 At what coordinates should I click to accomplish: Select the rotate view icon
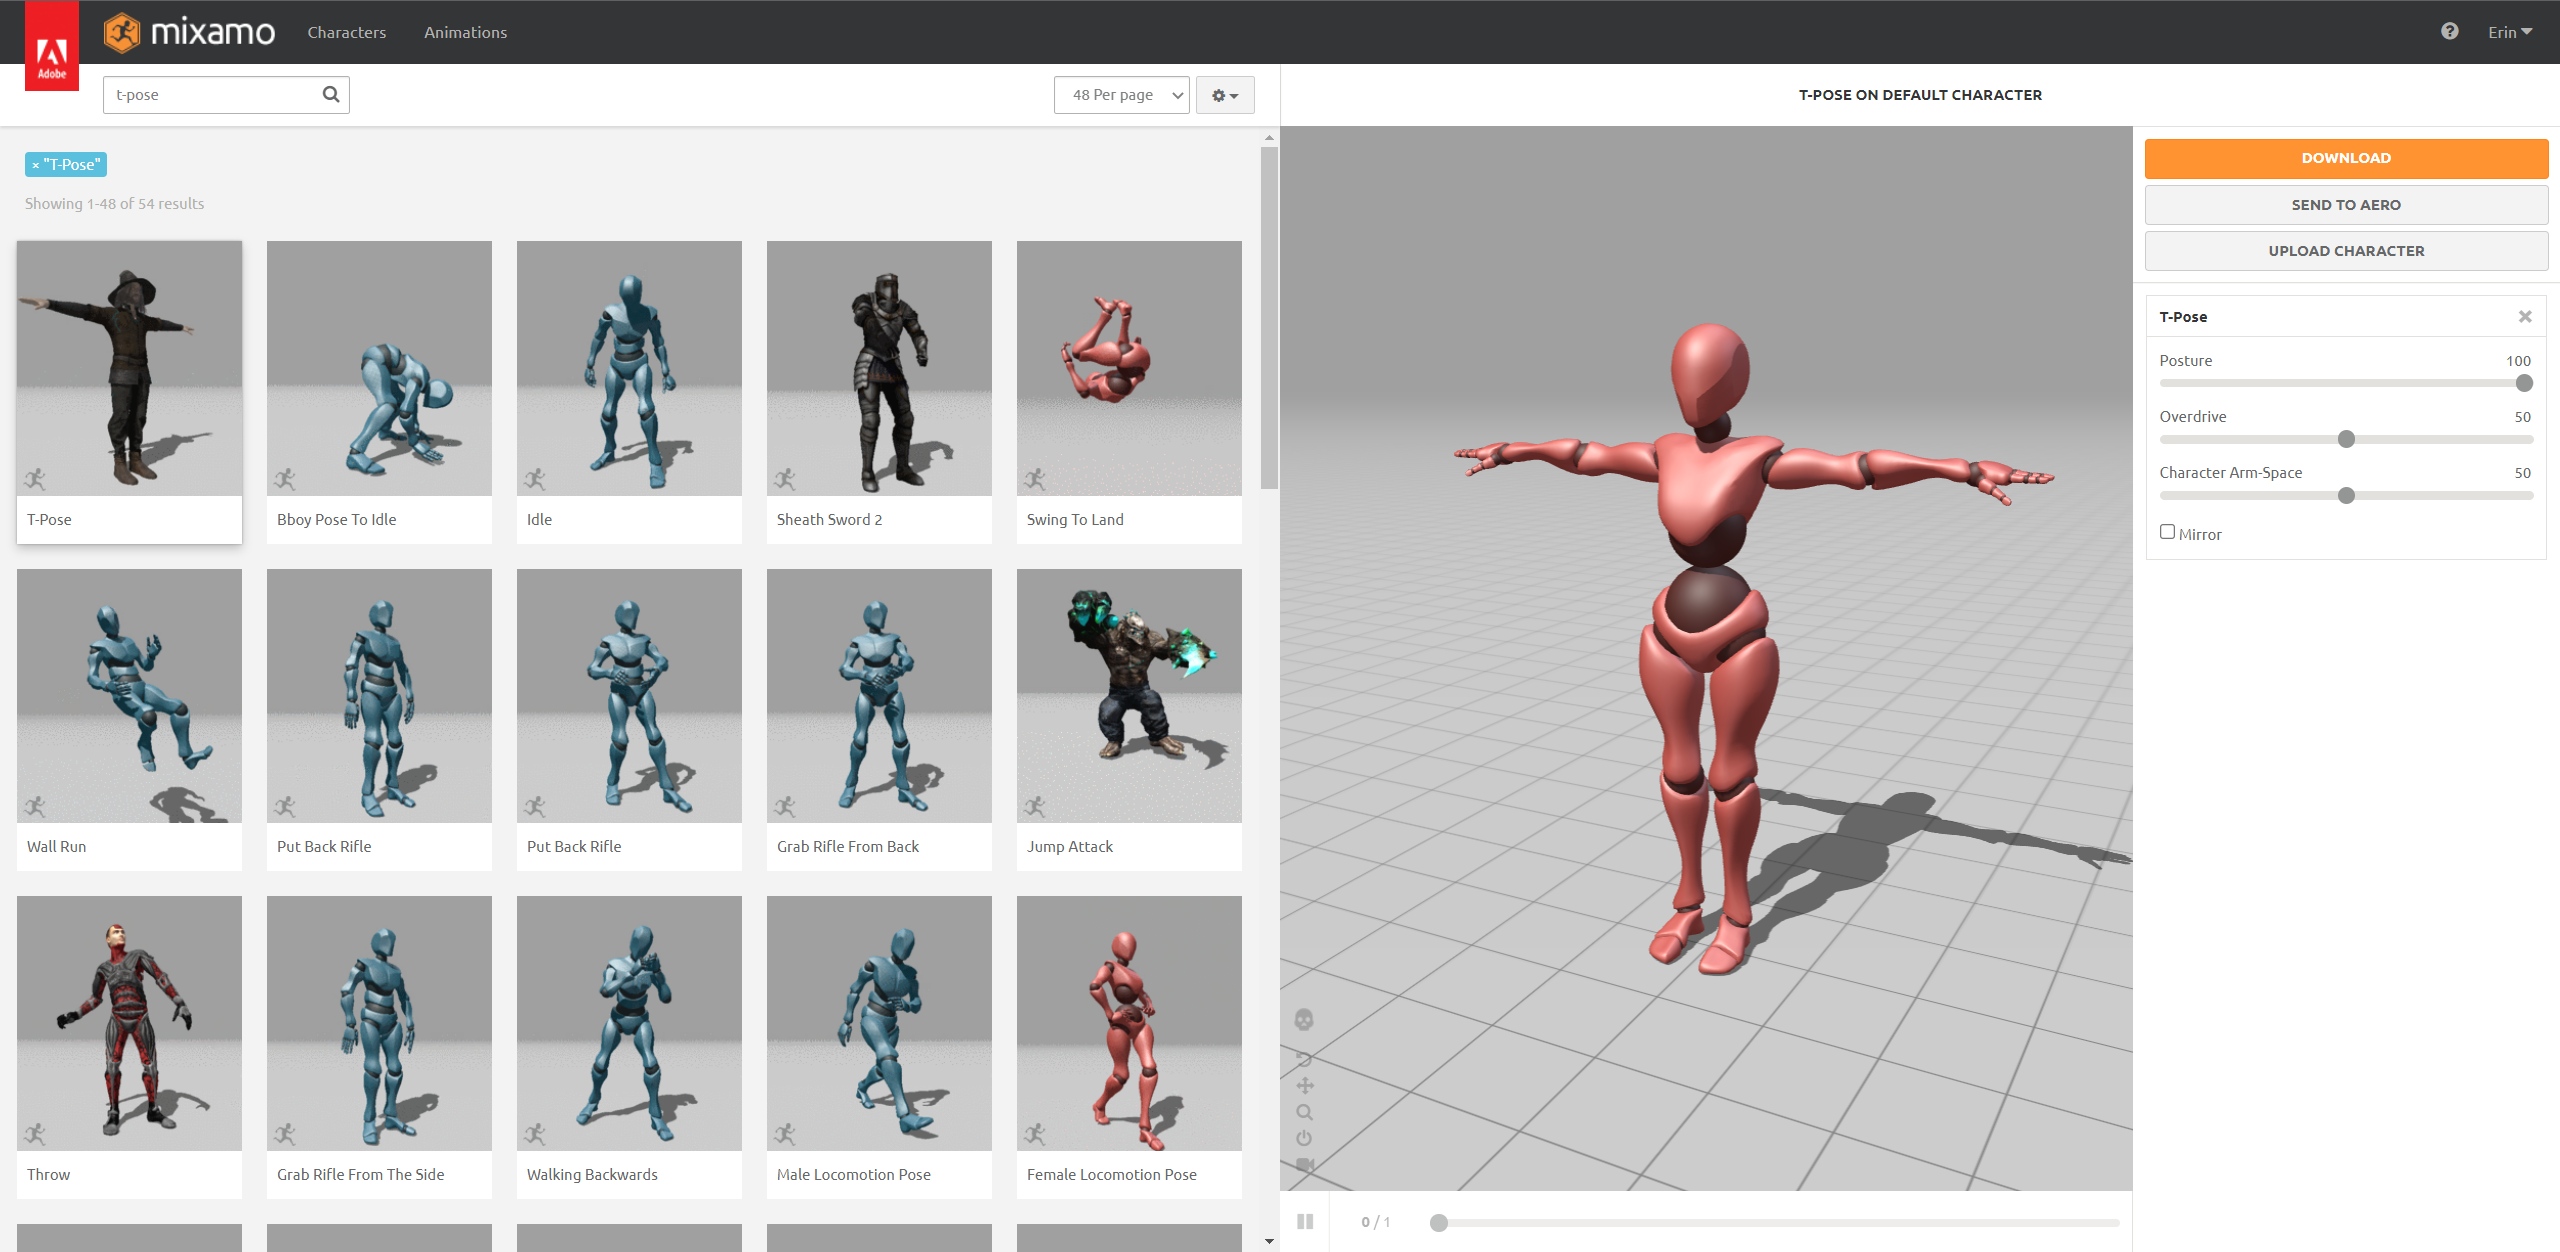[x=1304, y=1058]
